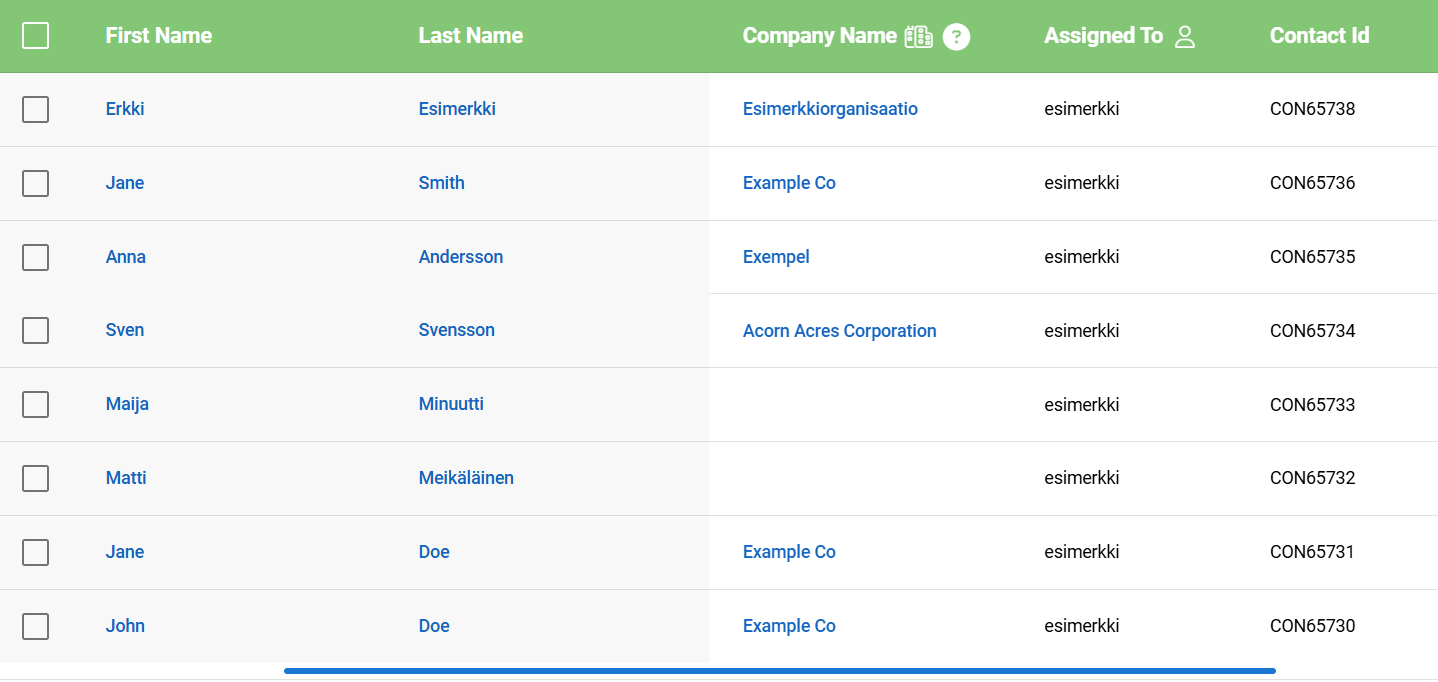Open Jane Smith's last name link
The height and width of the screenshot is (682, 1438).
[x=441, y=183]
